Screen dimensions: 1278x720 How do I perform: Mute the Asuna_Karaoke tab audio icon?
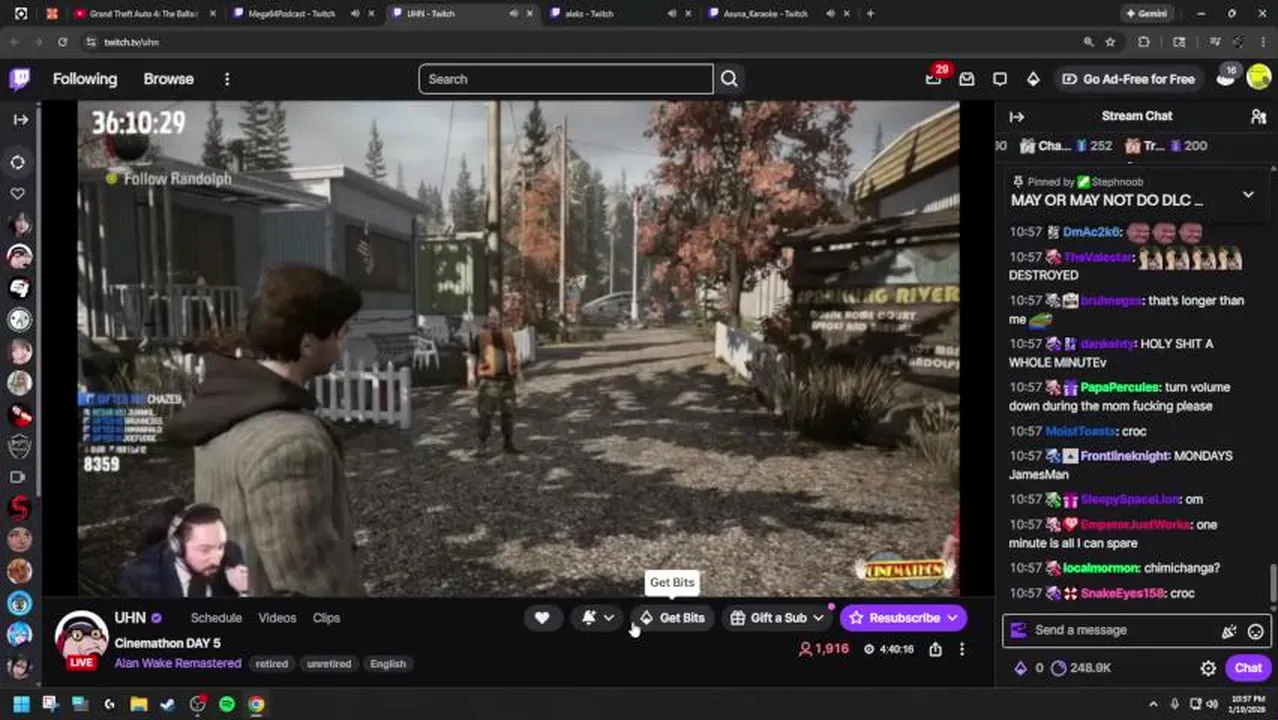[830, 13]
